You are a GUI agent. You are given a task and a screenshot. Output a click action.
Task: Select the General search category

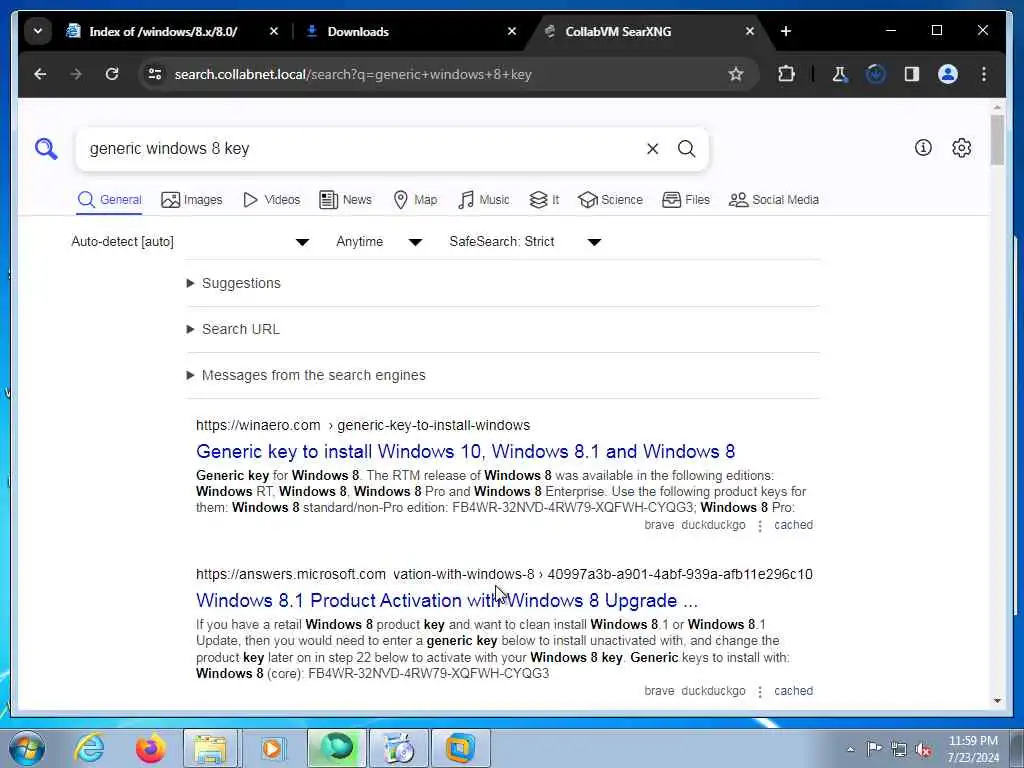[109, 200]
